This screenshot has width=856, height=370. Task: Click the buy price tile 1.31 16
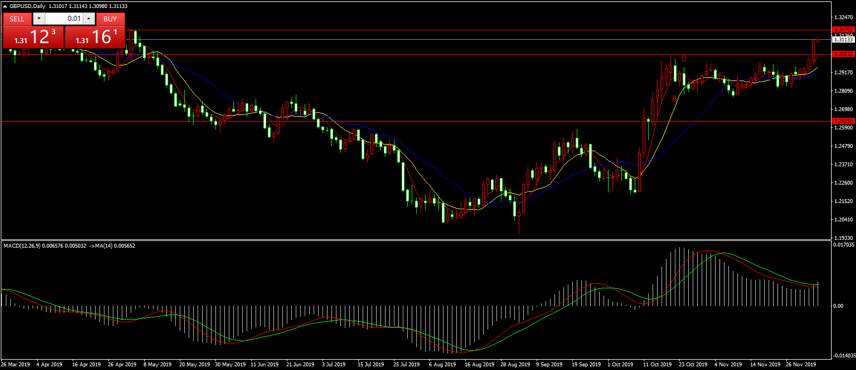(95, 37)
